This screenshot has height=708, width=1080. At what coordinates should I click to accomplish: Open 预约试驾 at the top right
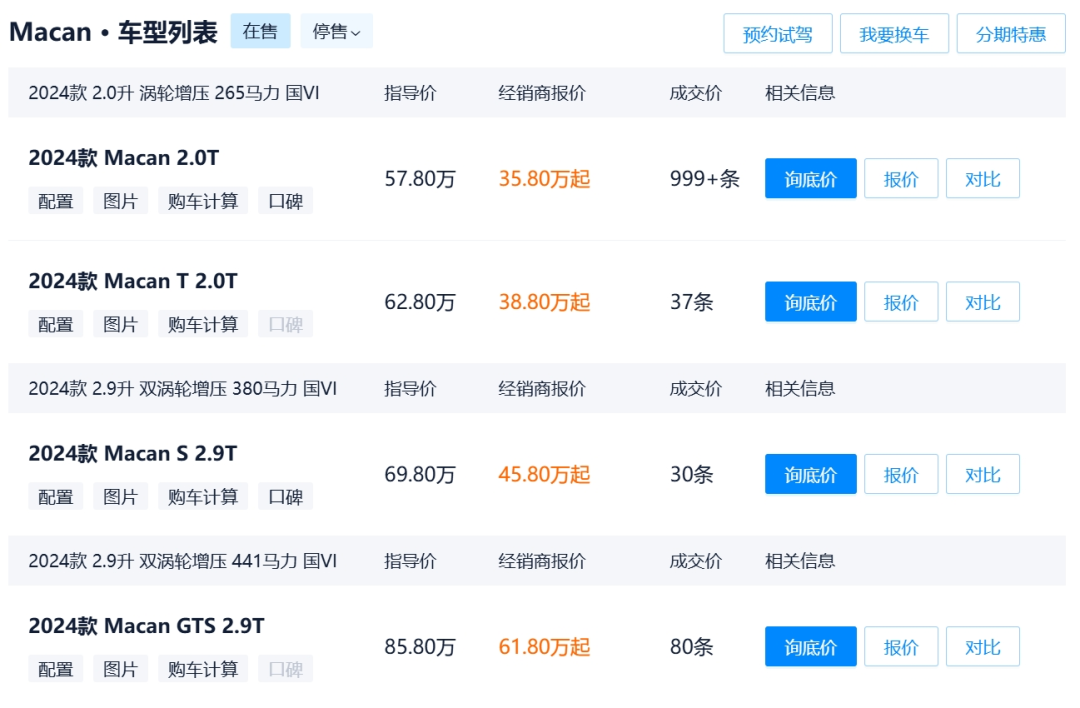tap(777, 33)
